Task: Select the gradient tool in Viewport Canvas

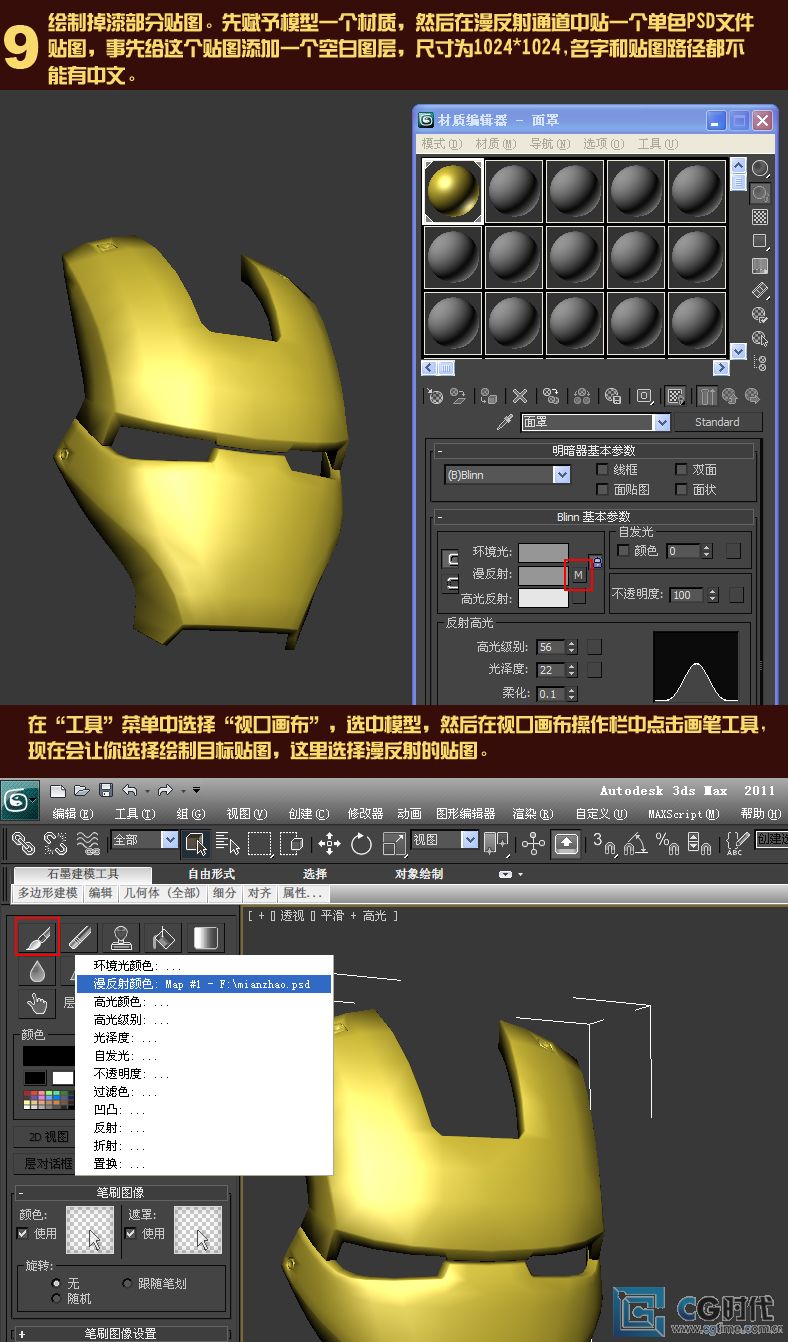Action: (205, 937)
